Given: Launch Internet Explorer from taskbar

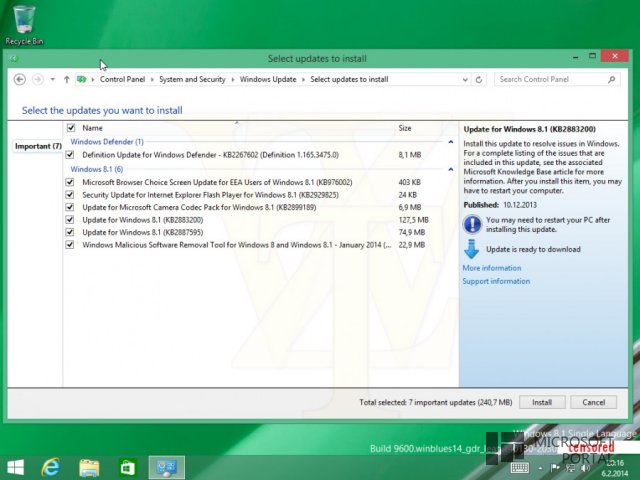Looking at the screenshot, I should click(x=51, y=467).
